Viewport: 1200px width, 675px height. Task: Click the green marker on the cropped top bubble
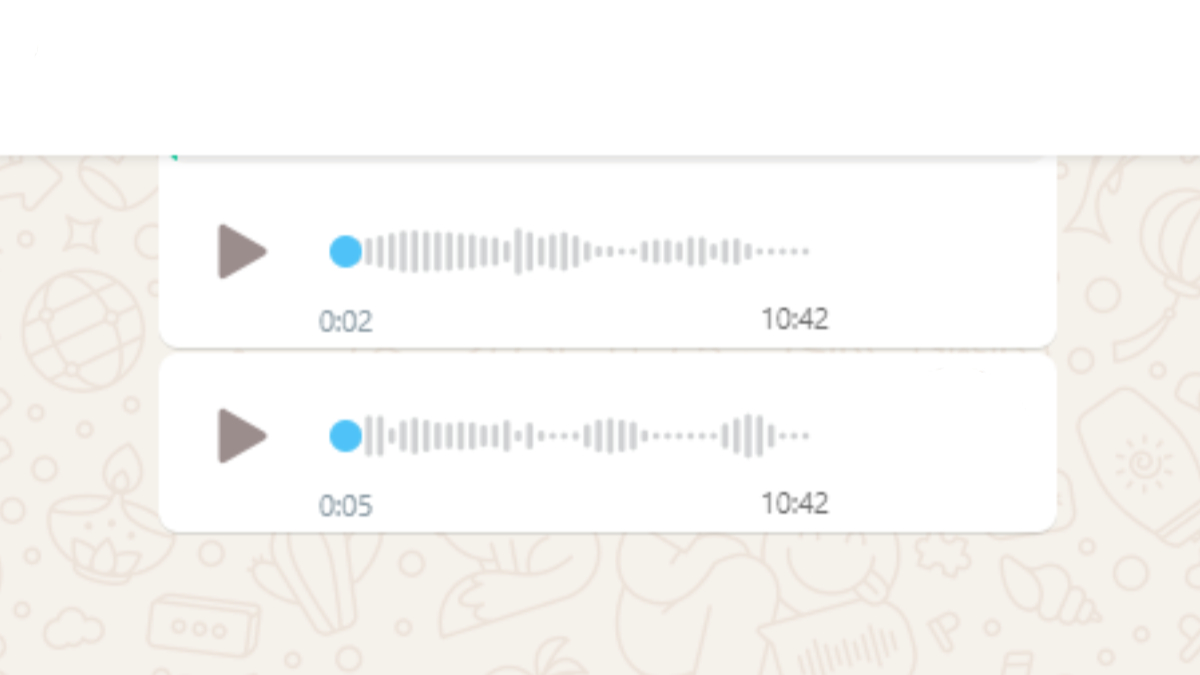pos(175,157)
